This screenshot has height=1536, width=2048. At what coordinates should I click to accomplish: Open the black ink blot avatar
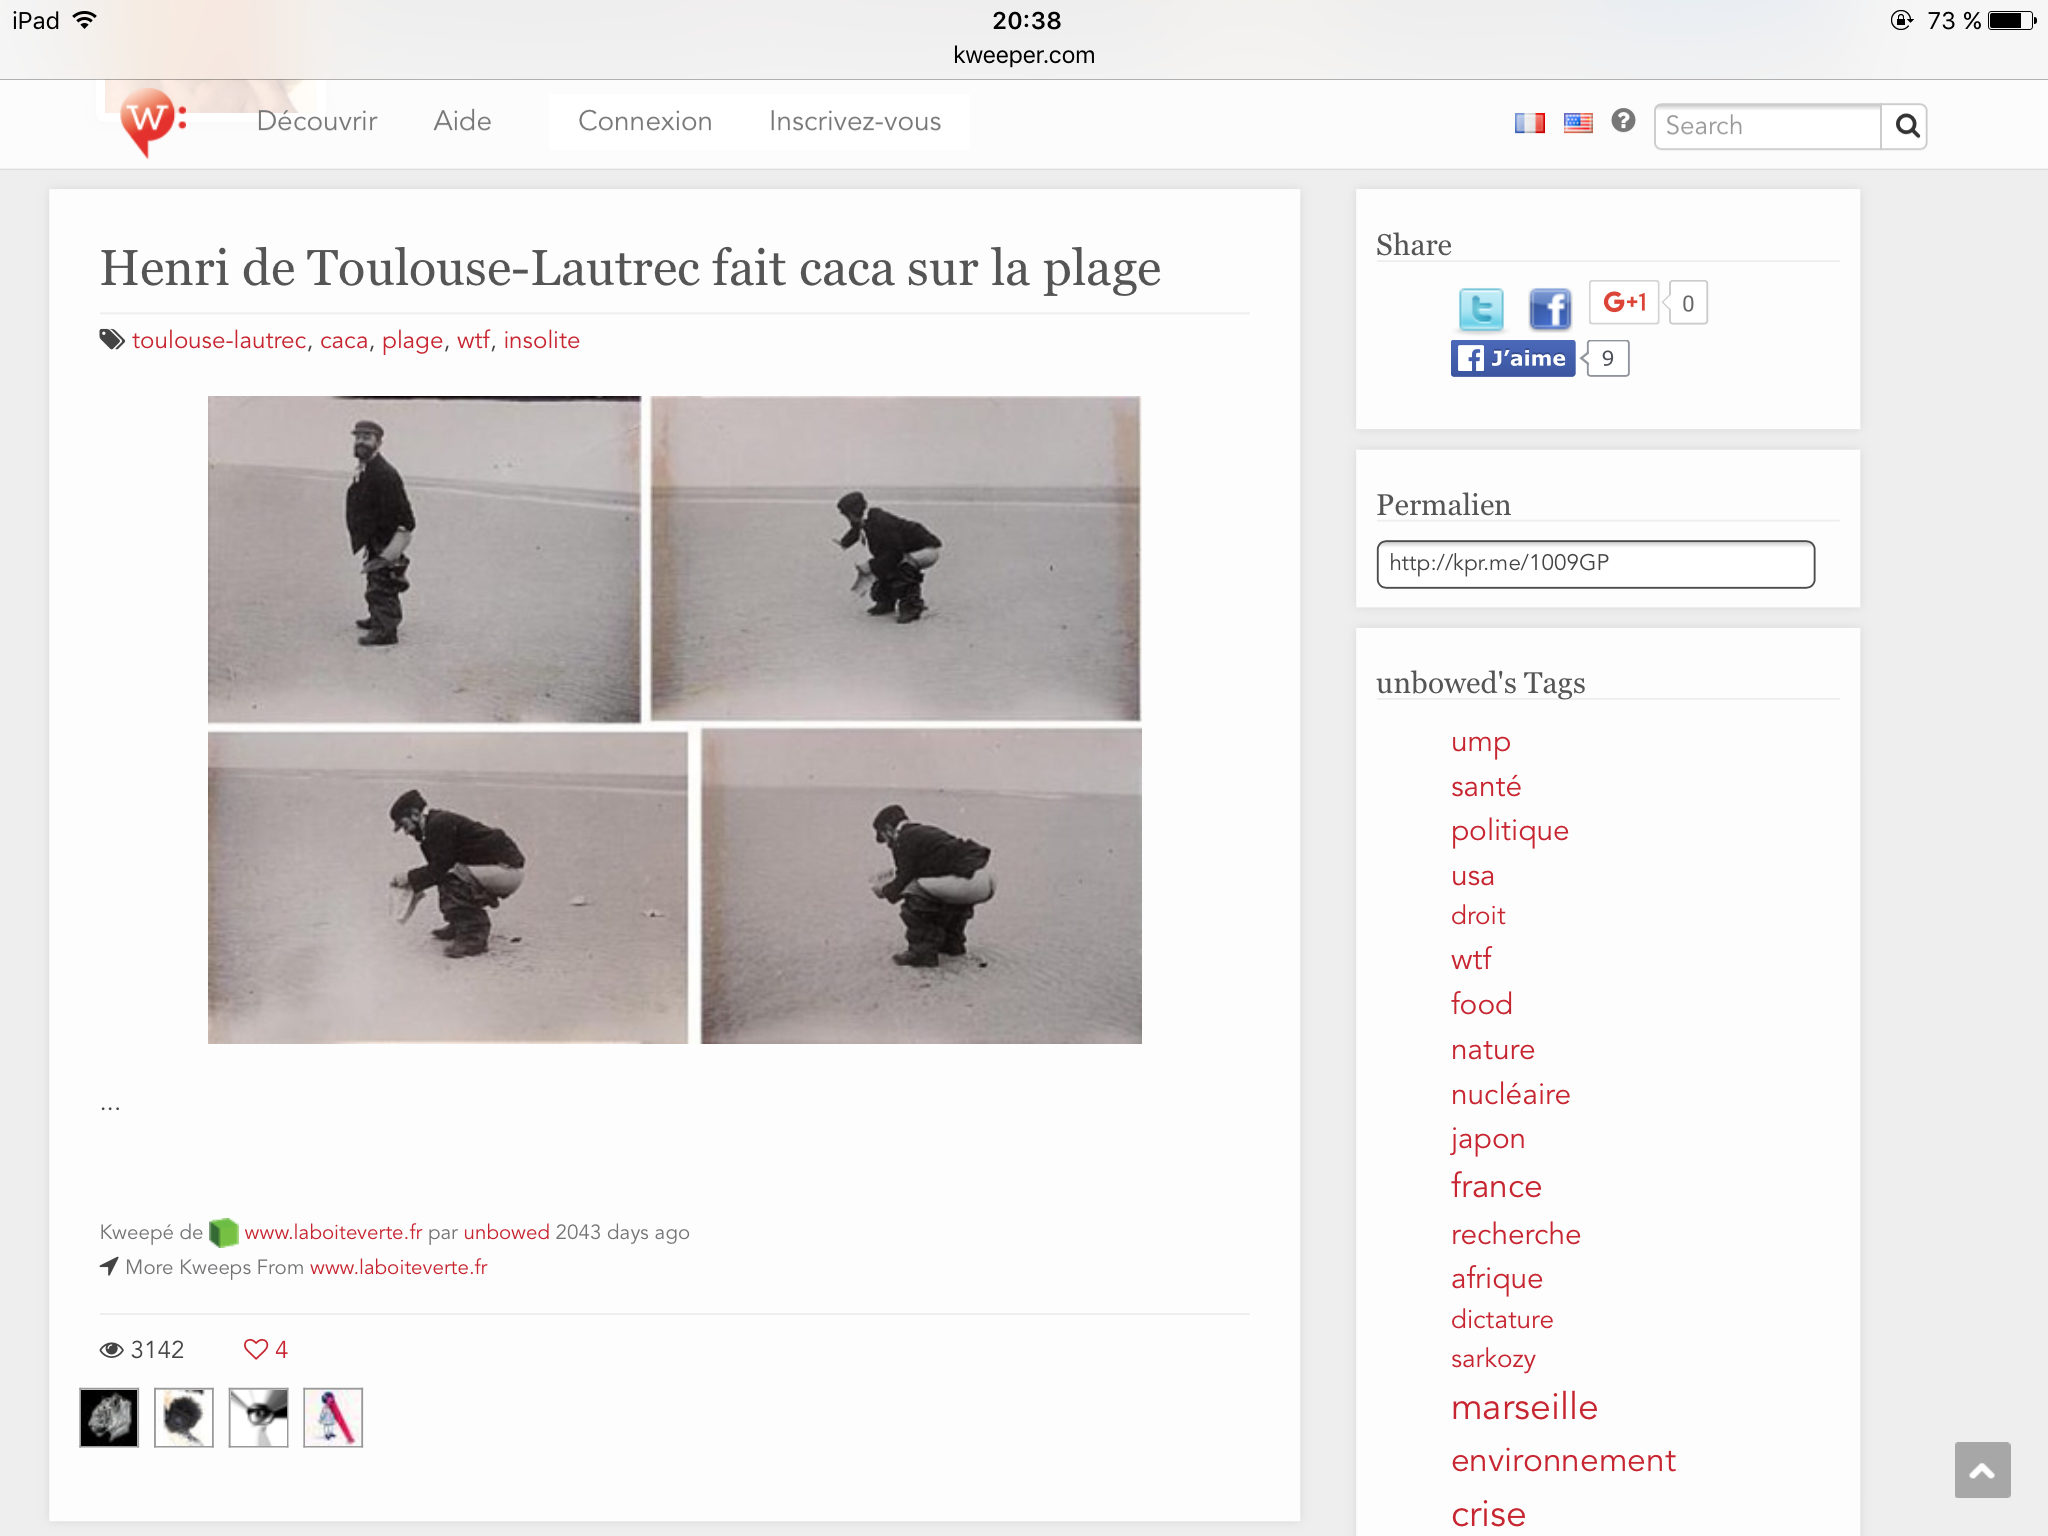[184, 1417]
